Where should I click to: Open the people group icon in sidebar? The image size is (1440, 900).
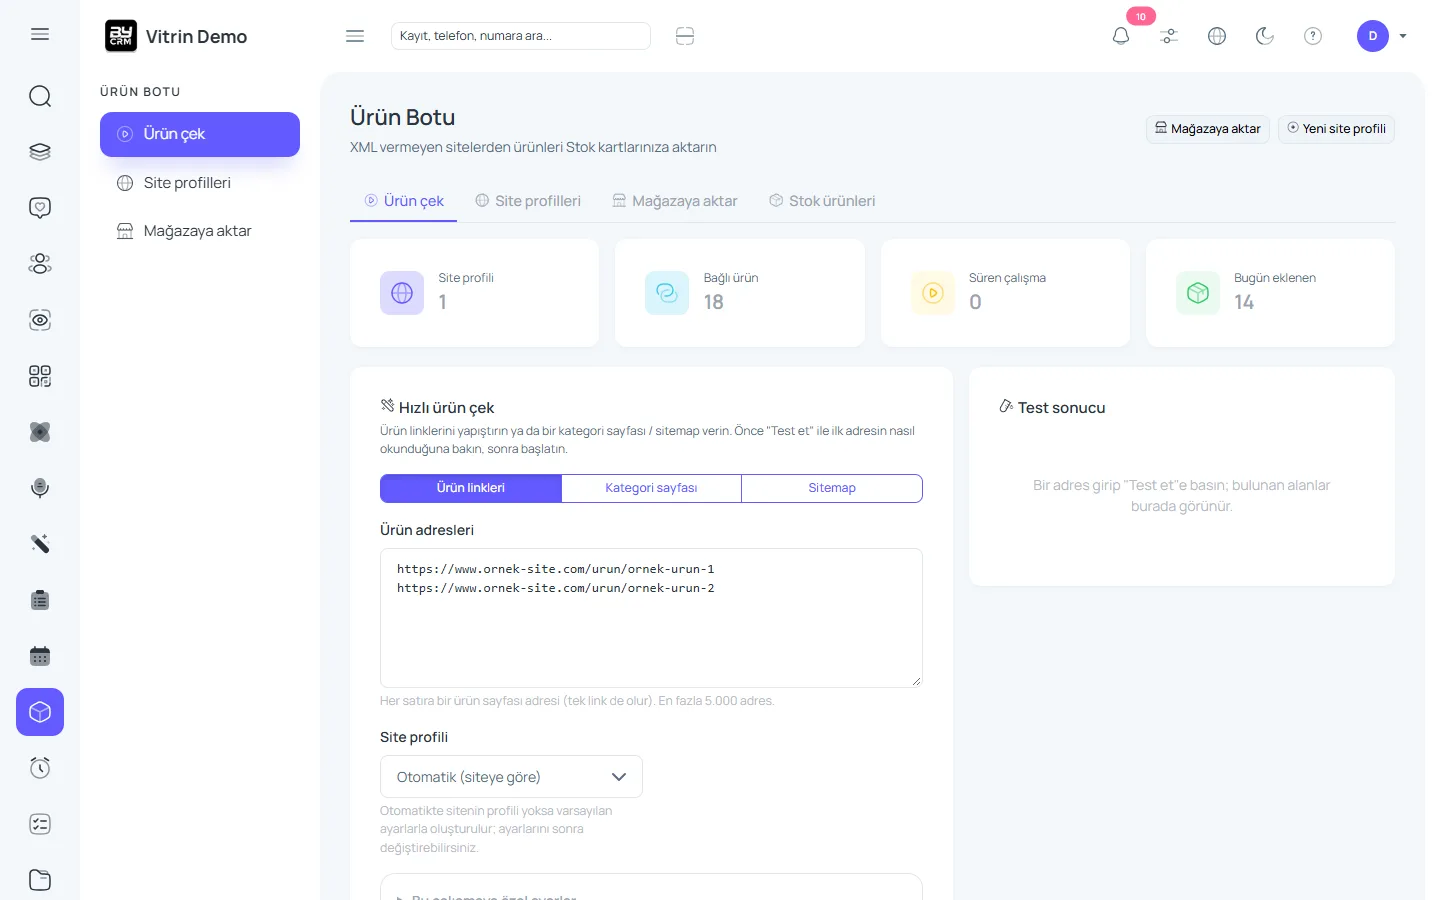click(40, 264)
